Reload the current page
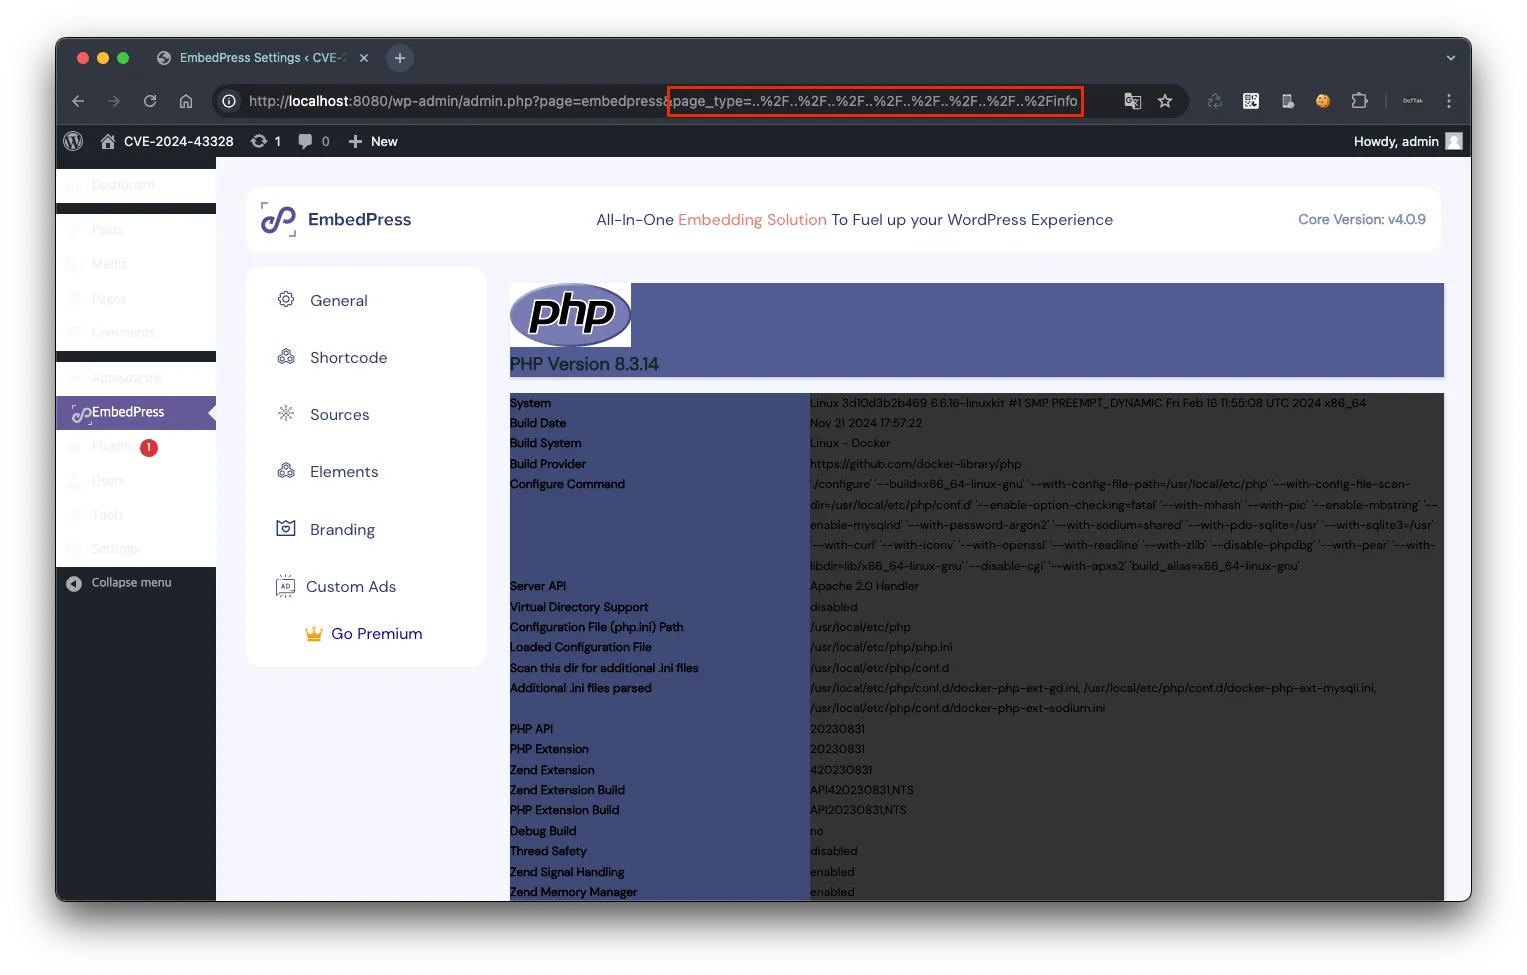1527x975 pixels. click(x=150, y=101)
